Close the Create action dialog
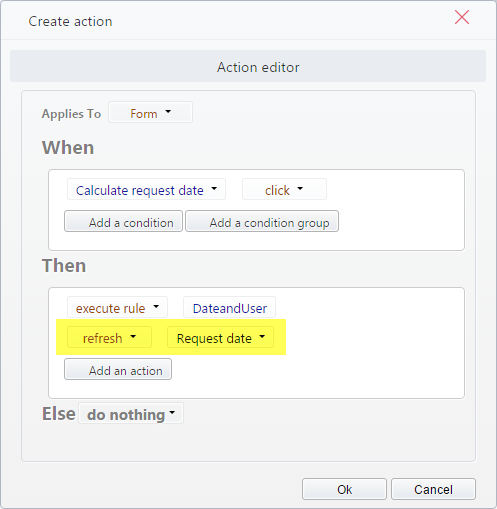497x509 pixels. tap(462, 17)
